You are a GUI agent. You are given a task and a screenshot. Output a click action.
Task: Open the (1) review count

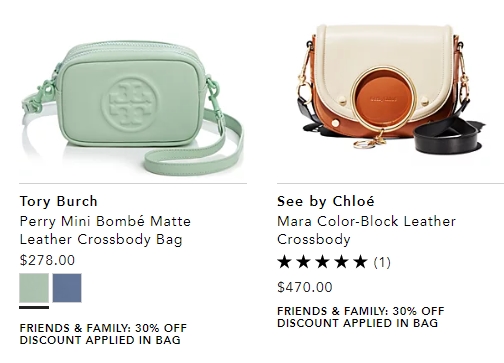[x=382, y=262]
